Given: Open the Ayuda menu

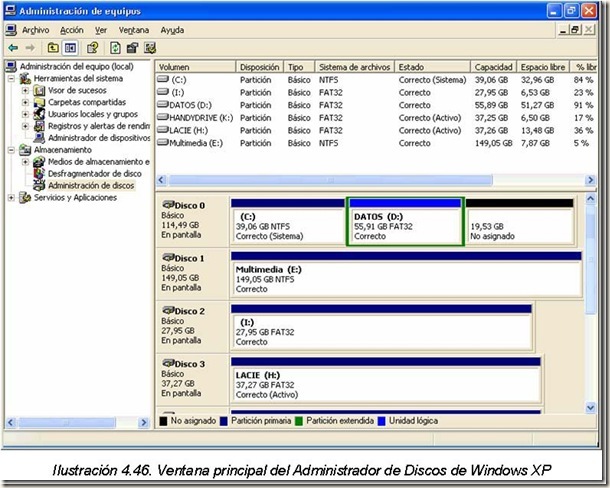Looking at the screenshot, I should (172, 30).
